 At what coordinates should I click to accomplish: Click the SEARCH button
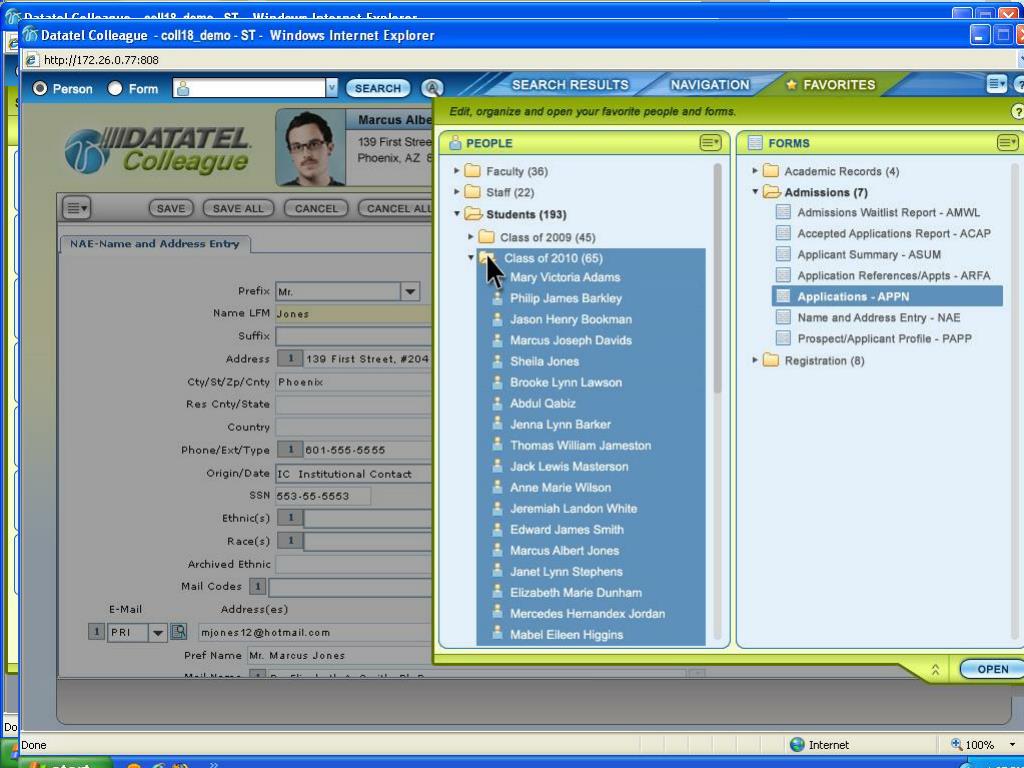[x=377, y=88]
